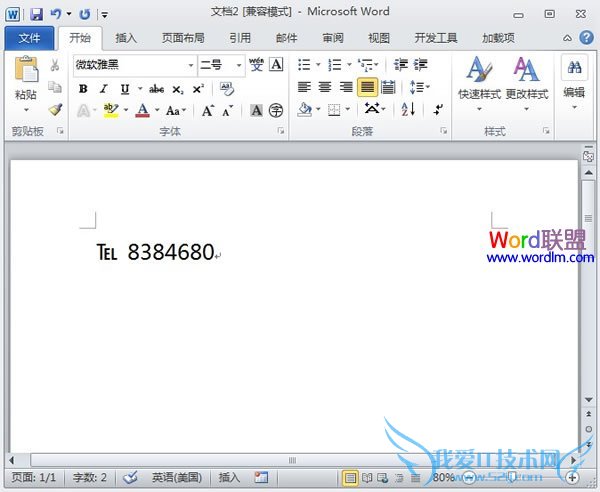Toggle the Justify alignment button
The height and width of the screenshot is (492, 600).
pyautogui.click(x=367, y=87)
